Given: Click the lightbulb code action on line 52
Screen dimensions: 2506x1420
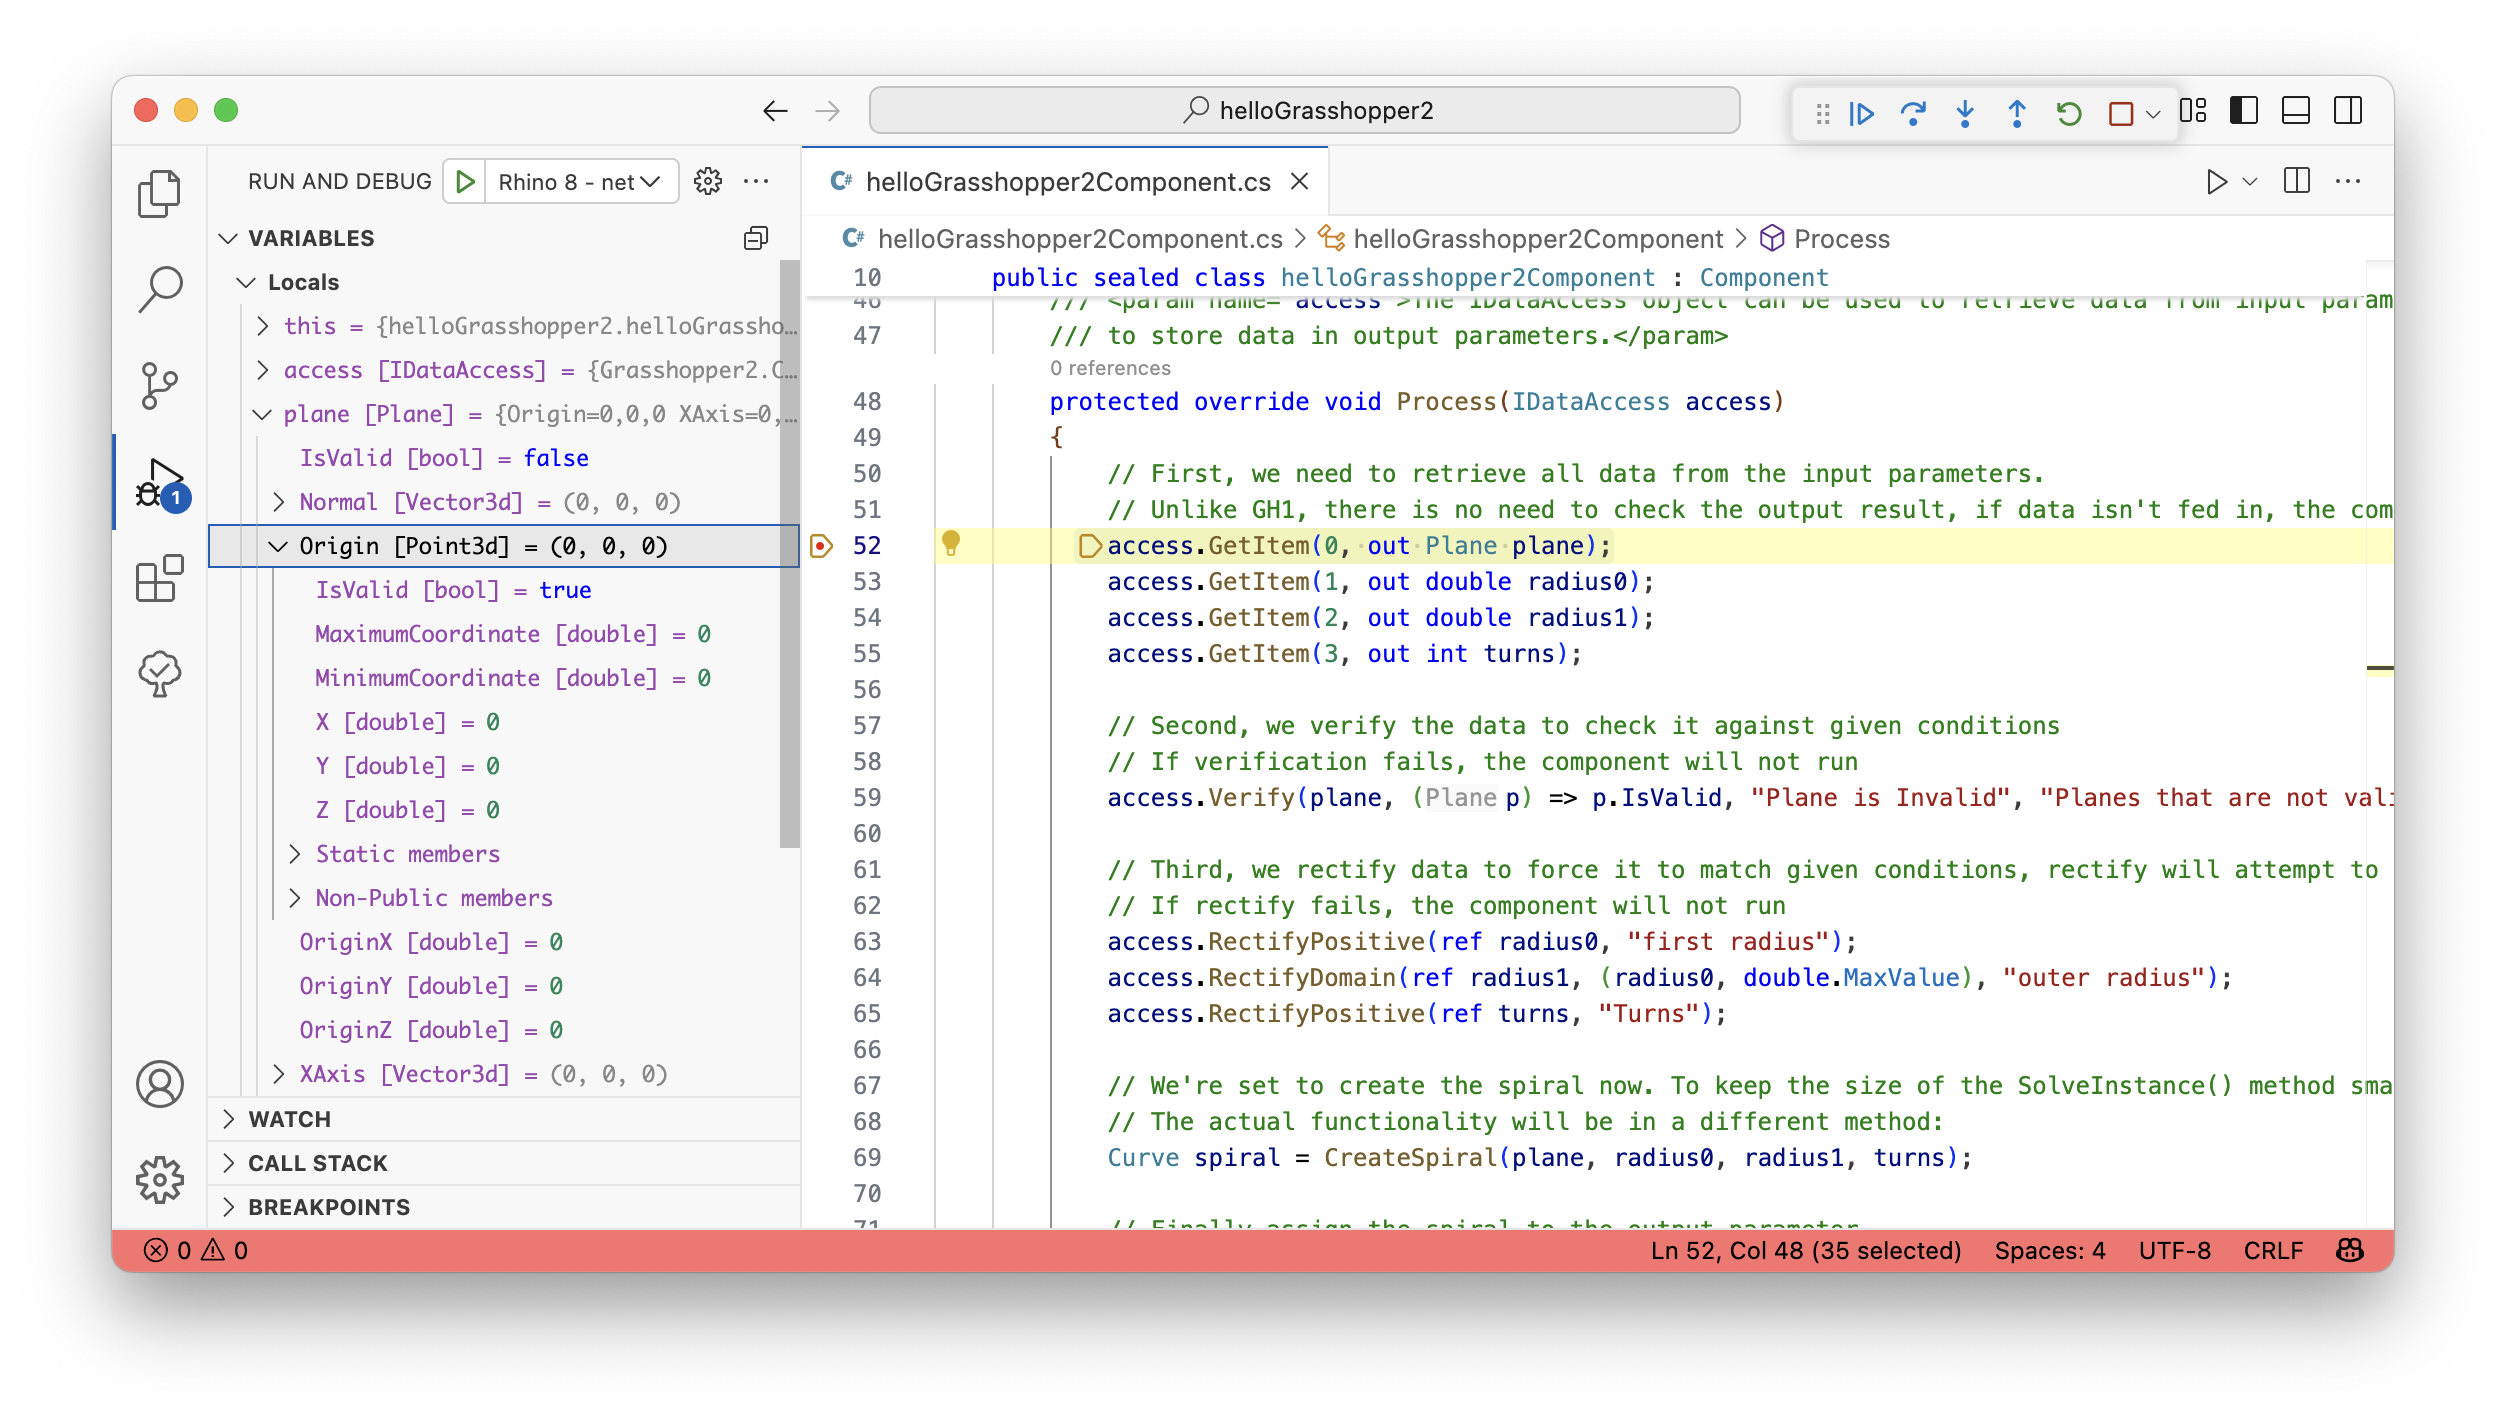Looking at the screenshot, I should (951, 543).
